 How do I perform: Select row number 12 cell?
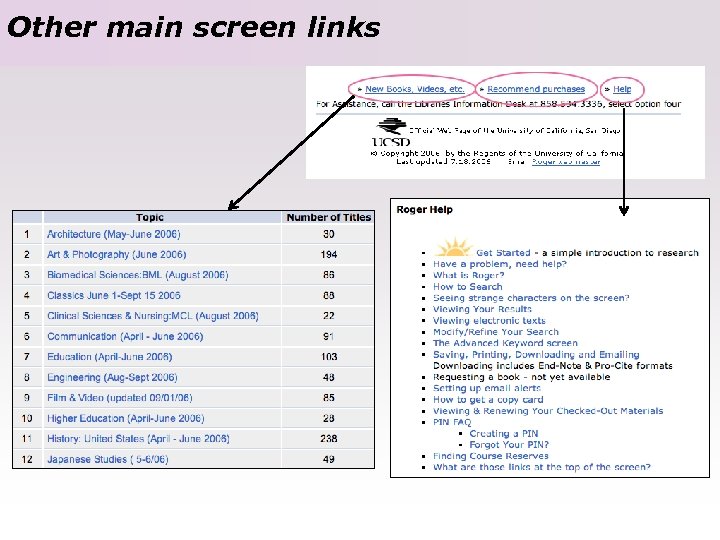point(27,459)
